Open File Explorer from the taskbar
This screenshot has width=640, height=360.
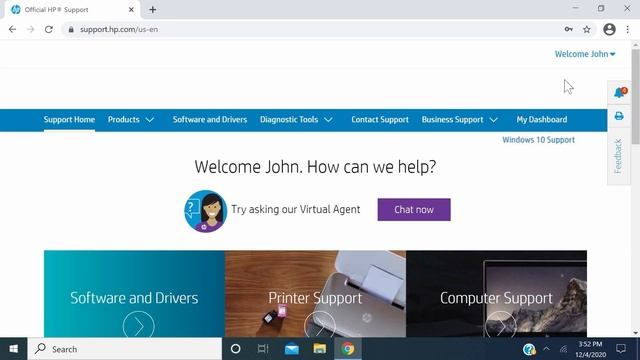click(x=320, y=349)
